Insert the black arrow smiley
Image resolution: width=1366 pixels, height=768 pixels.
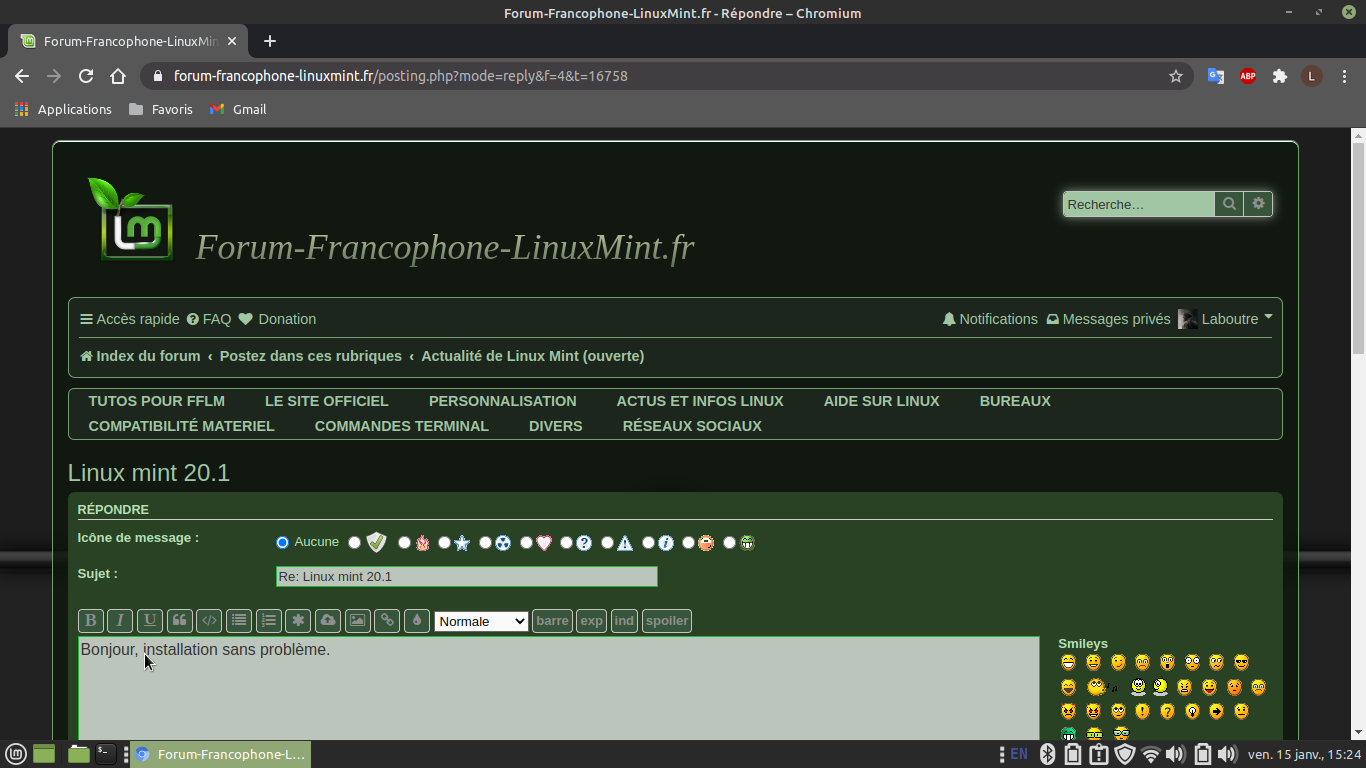coord(1217,712)
